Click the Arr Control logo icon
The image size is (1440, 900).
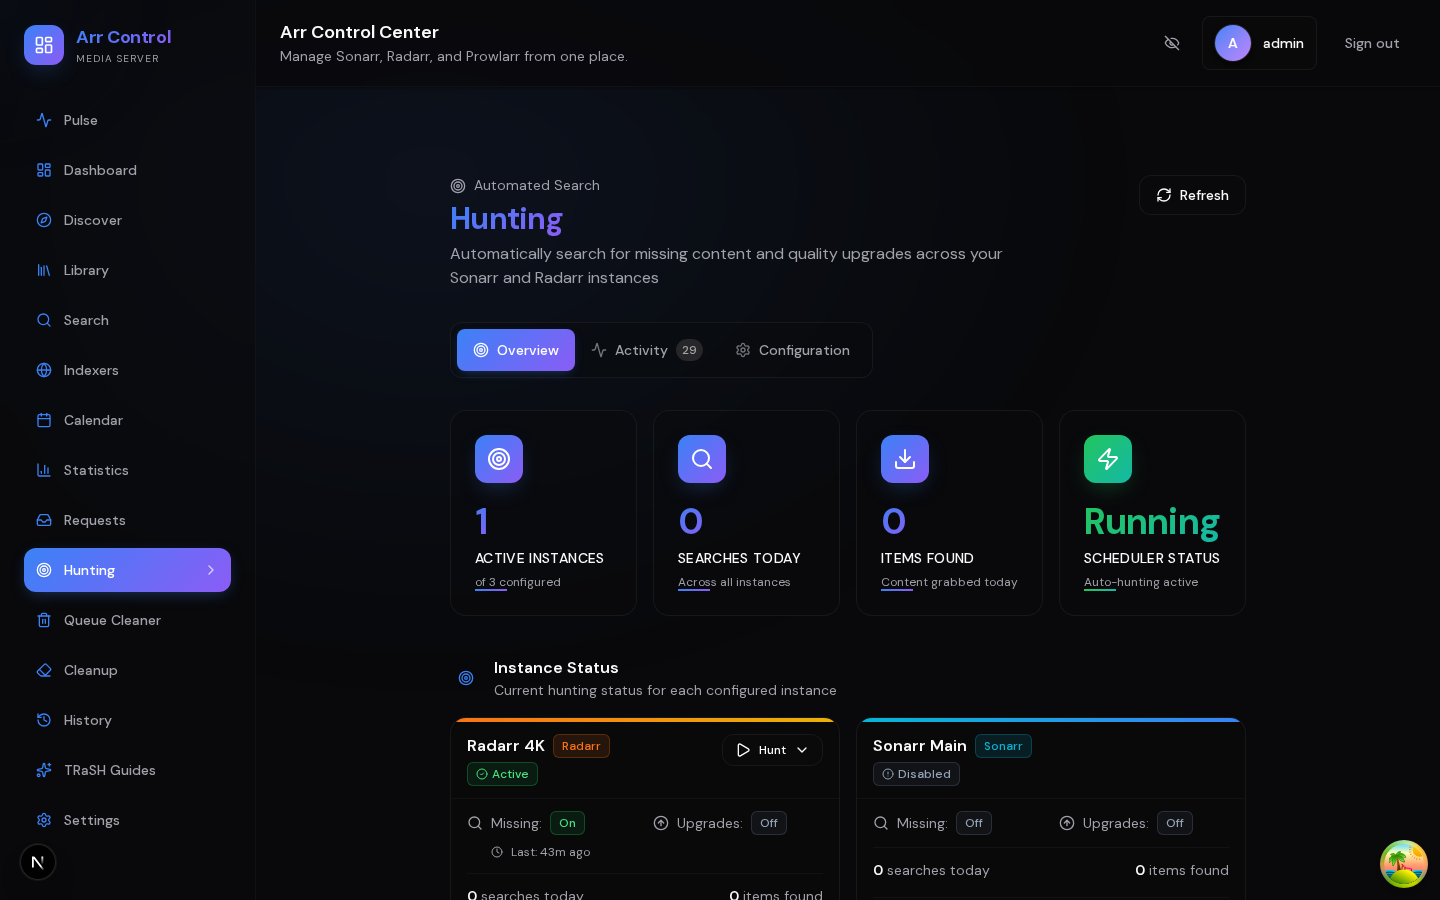(x=44, y=45)
